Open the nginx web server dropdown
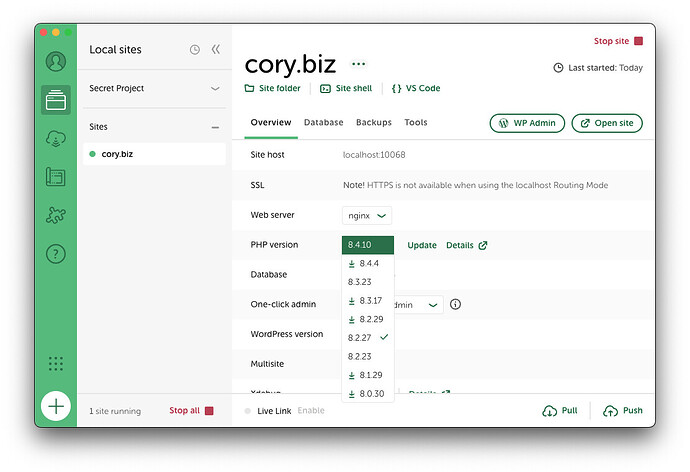690x472 pixels. pyautogui.click(x=367, y=216)
